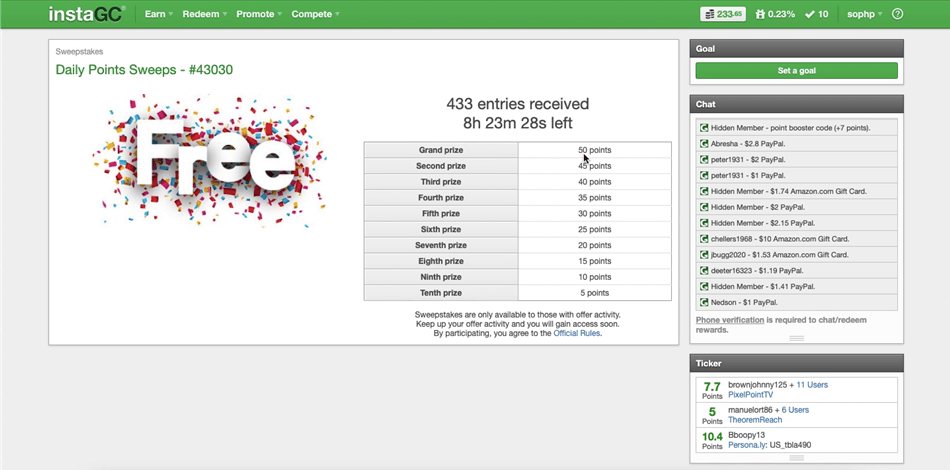The width and height of the screenshot is (950, 470).
Task: Select icon next to Nedson $1 PayPal
Action: point(704,302)
